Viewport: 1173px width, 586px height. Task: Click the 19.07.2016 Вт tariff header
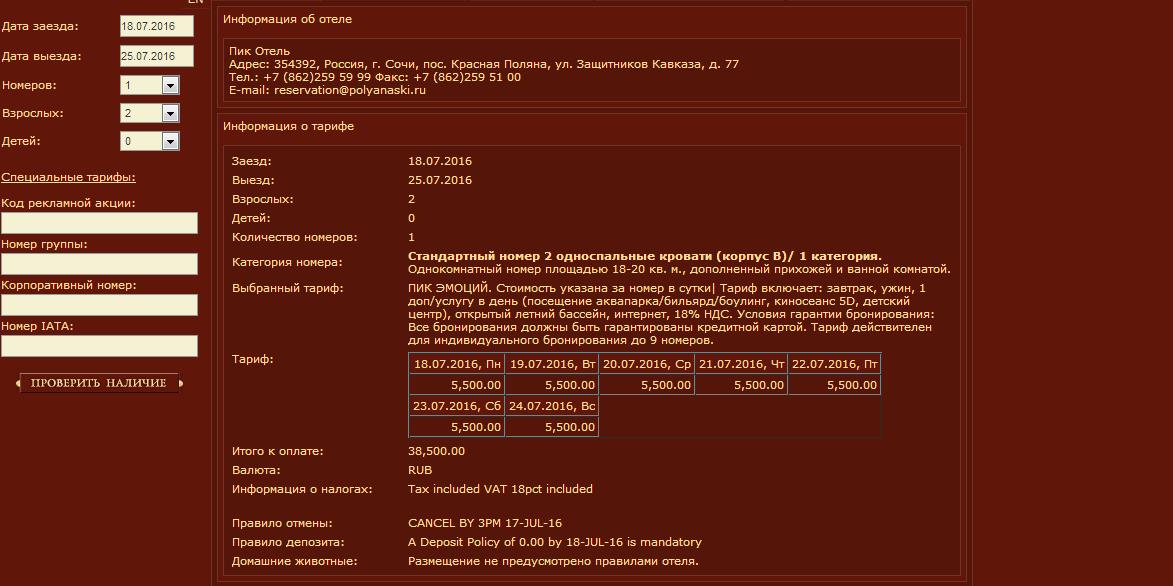pyautogui.click(x=551, y=364)
